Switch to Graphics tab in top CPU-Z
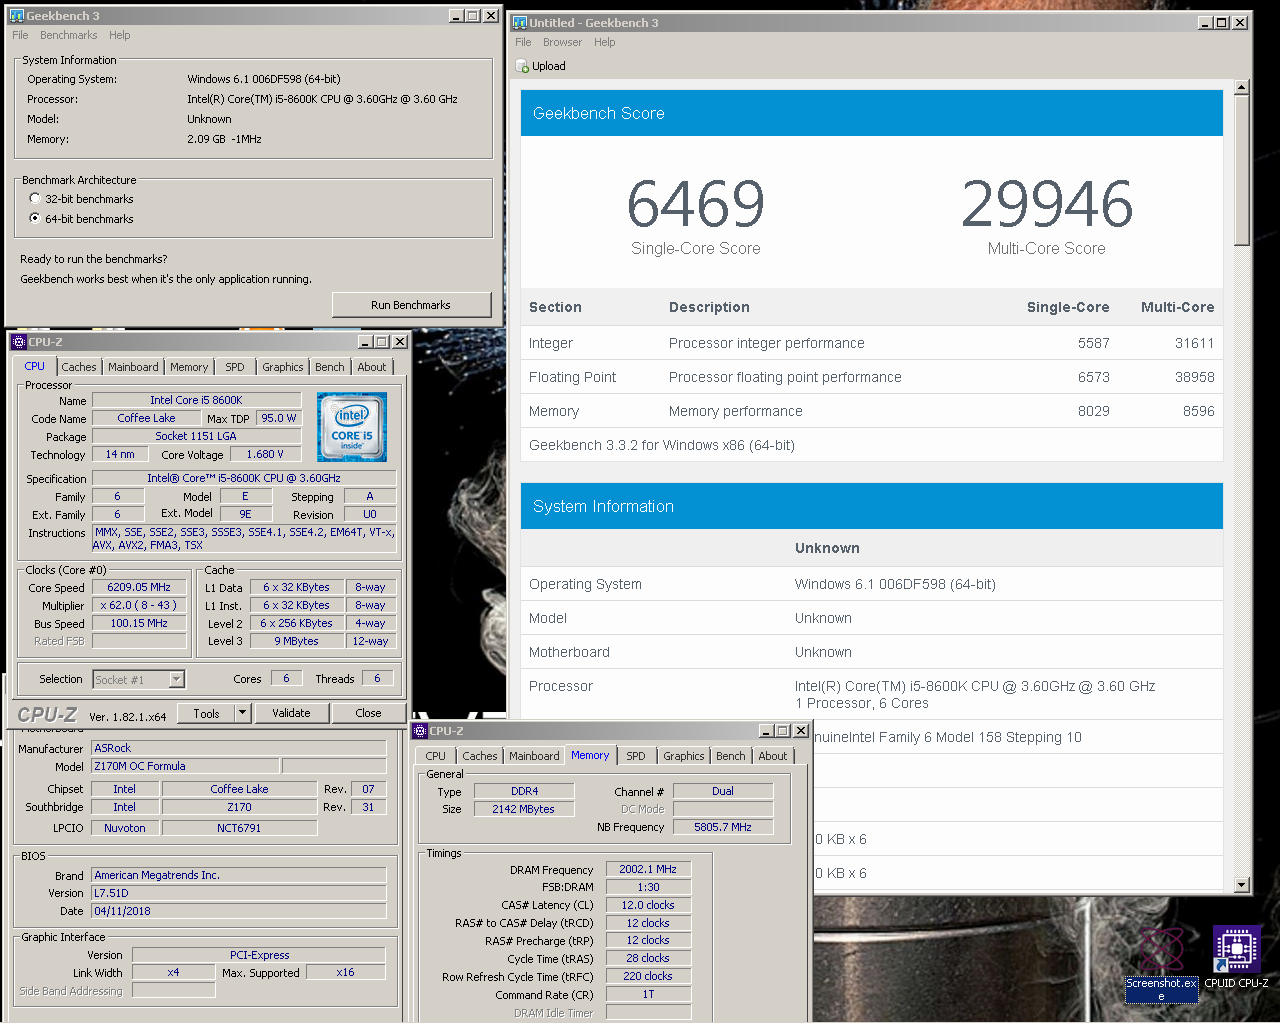This screenshot has height=1024, width=1280. point(283,367)
